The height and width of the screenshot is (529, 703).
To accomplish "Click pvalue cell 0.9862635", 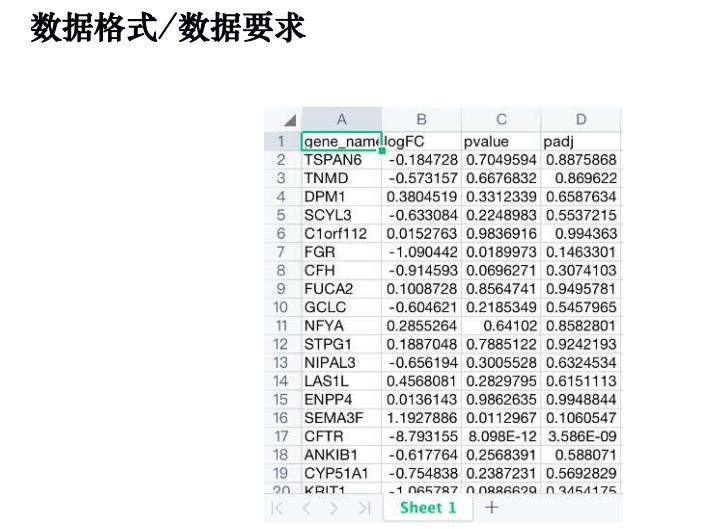I will pyautogui.click(x=501, y=399).
